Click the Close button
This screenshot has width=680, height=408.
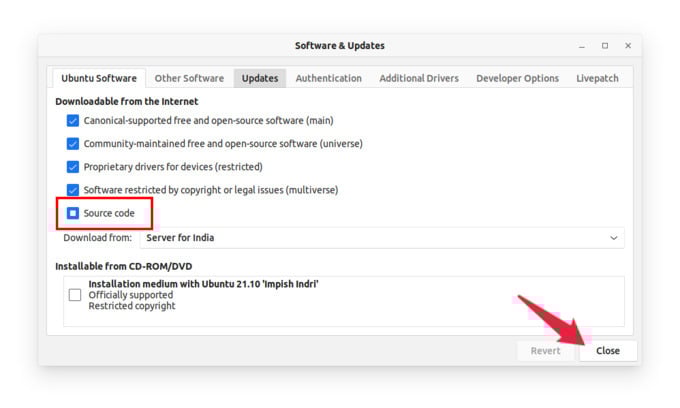click(x=608, y=351)
